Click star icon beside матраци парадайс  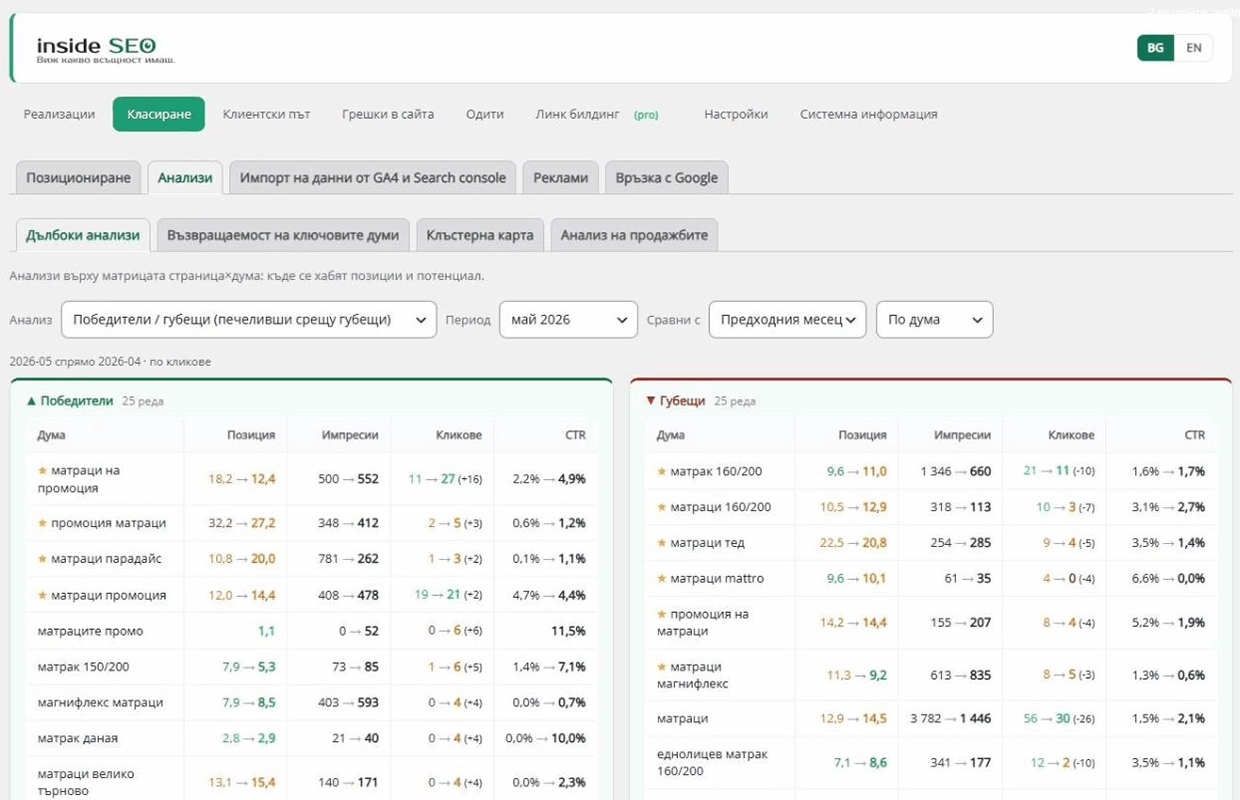coord(42,559)
